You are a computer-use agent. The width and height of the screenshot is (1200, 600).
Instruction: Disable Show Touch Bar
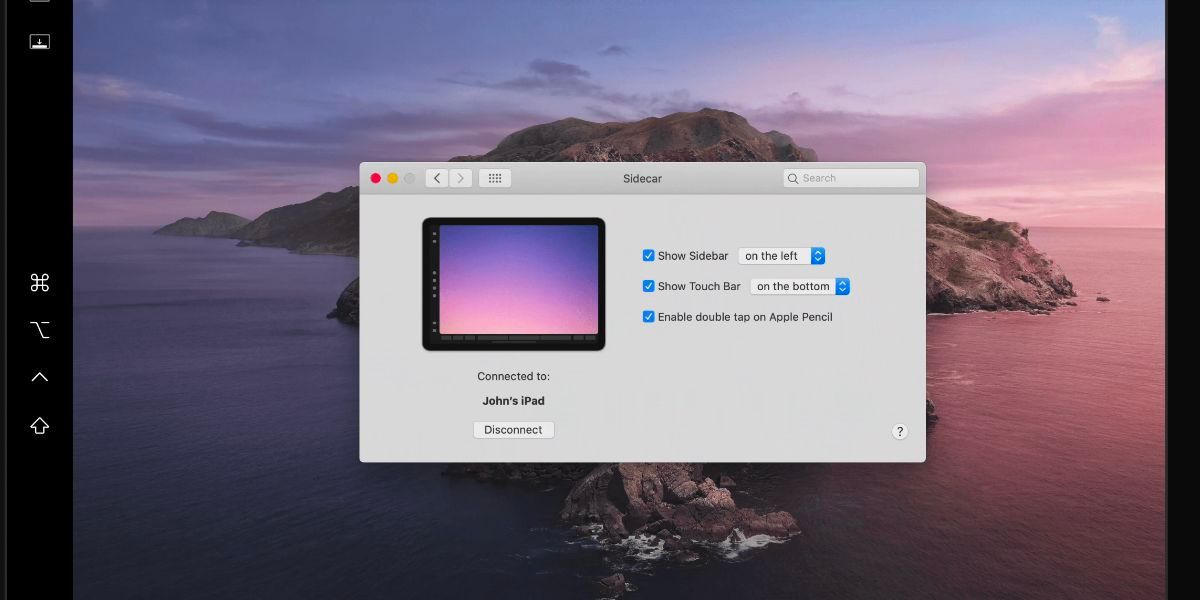(x=648, y=286)
